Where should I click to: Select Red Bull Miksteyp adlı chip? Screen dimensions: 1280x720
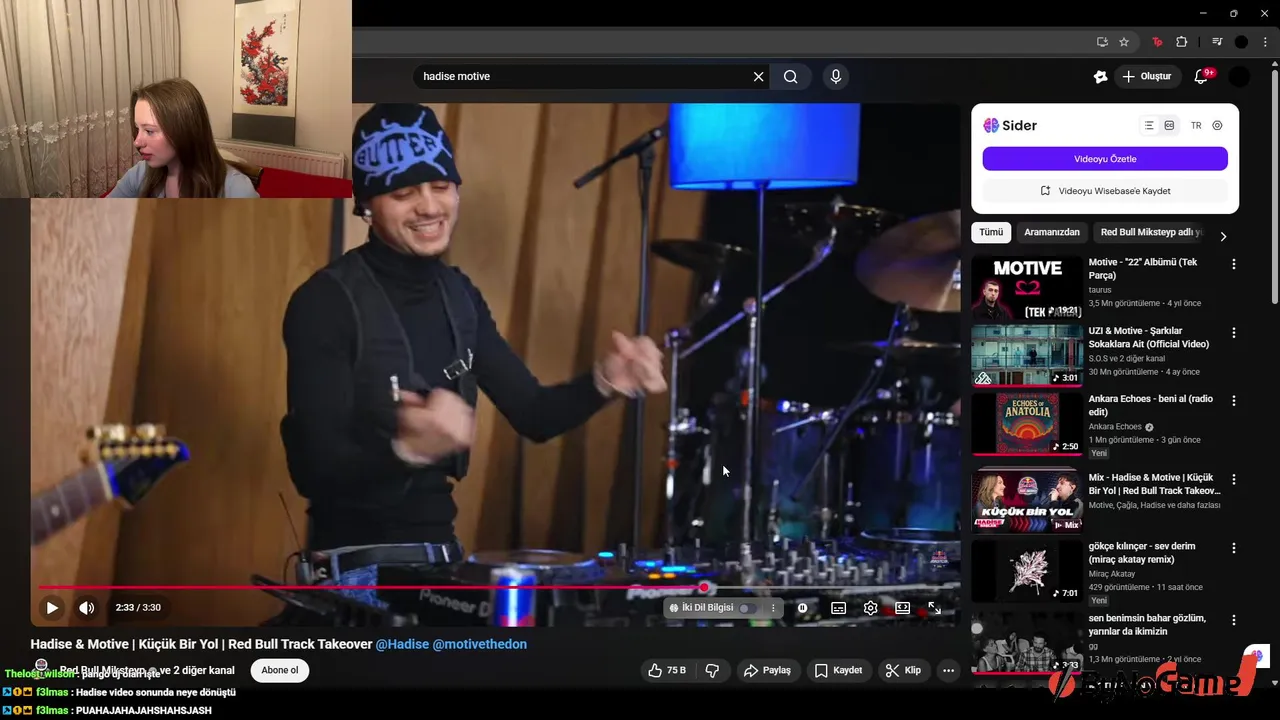tap(1150, 232)
